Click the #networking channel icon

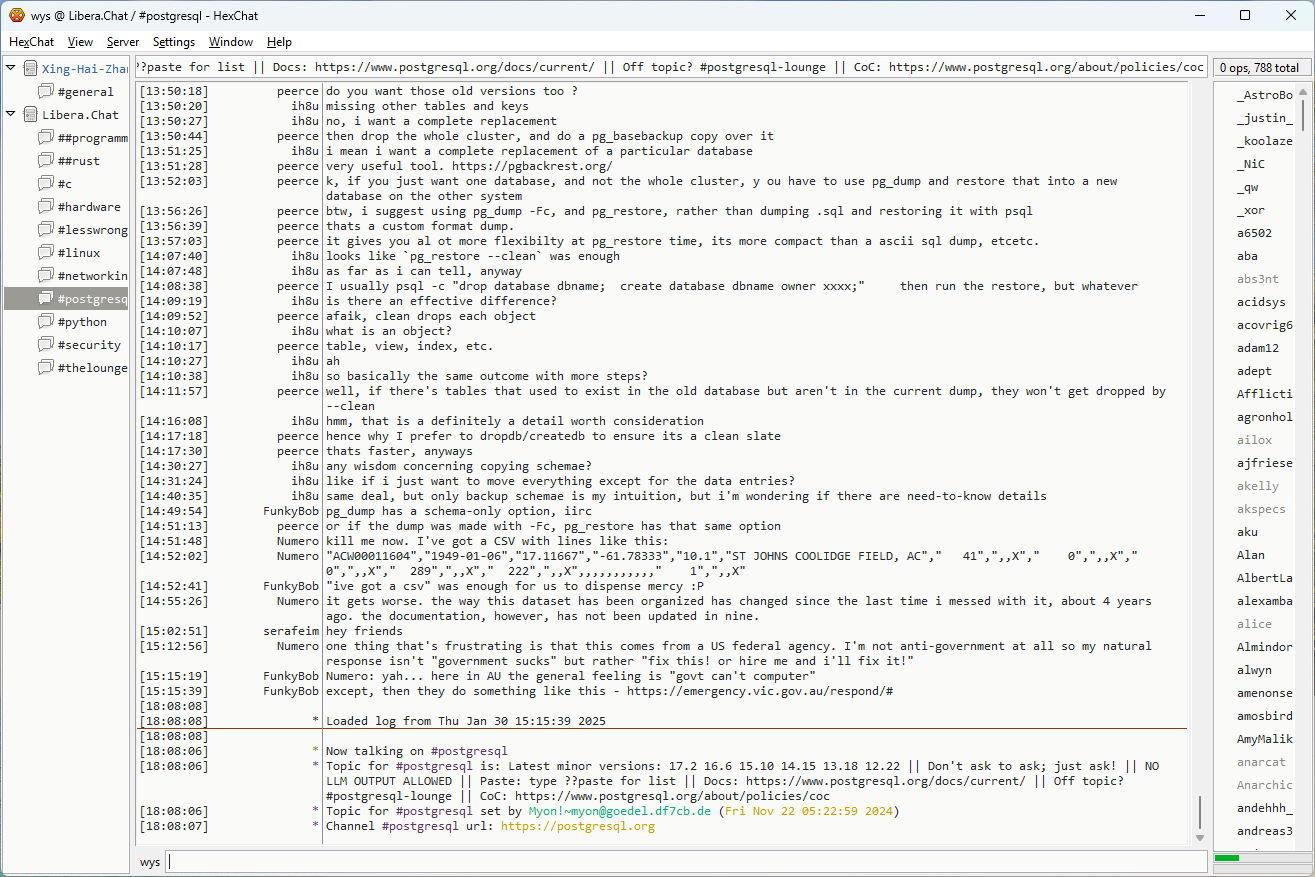[x=46, y=276]
